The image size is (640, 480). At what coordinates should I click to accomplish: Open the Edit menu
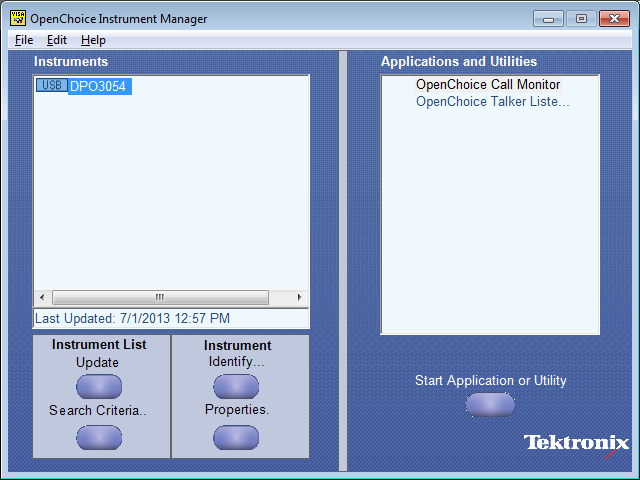coord(57,40)
